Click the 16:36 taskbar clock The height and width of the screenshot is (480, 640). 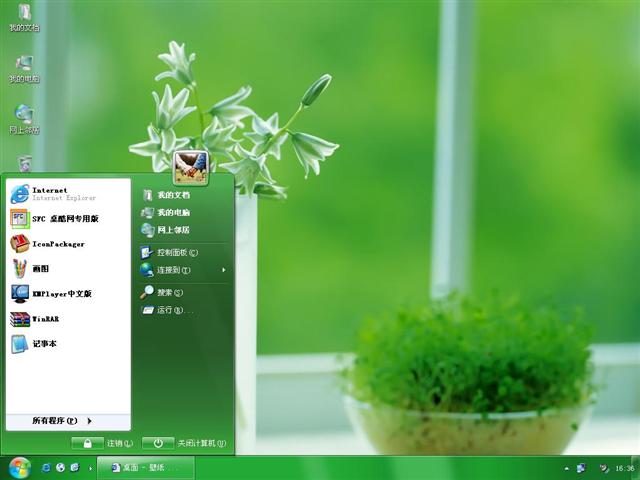click(624, 468)
